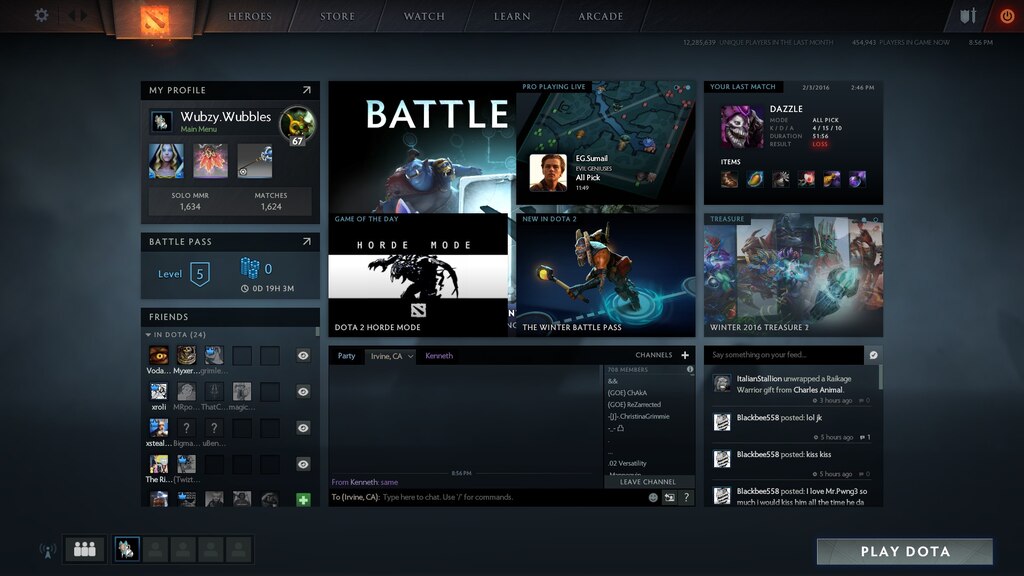Click the battle points stack icon

[x=249, y=268]
